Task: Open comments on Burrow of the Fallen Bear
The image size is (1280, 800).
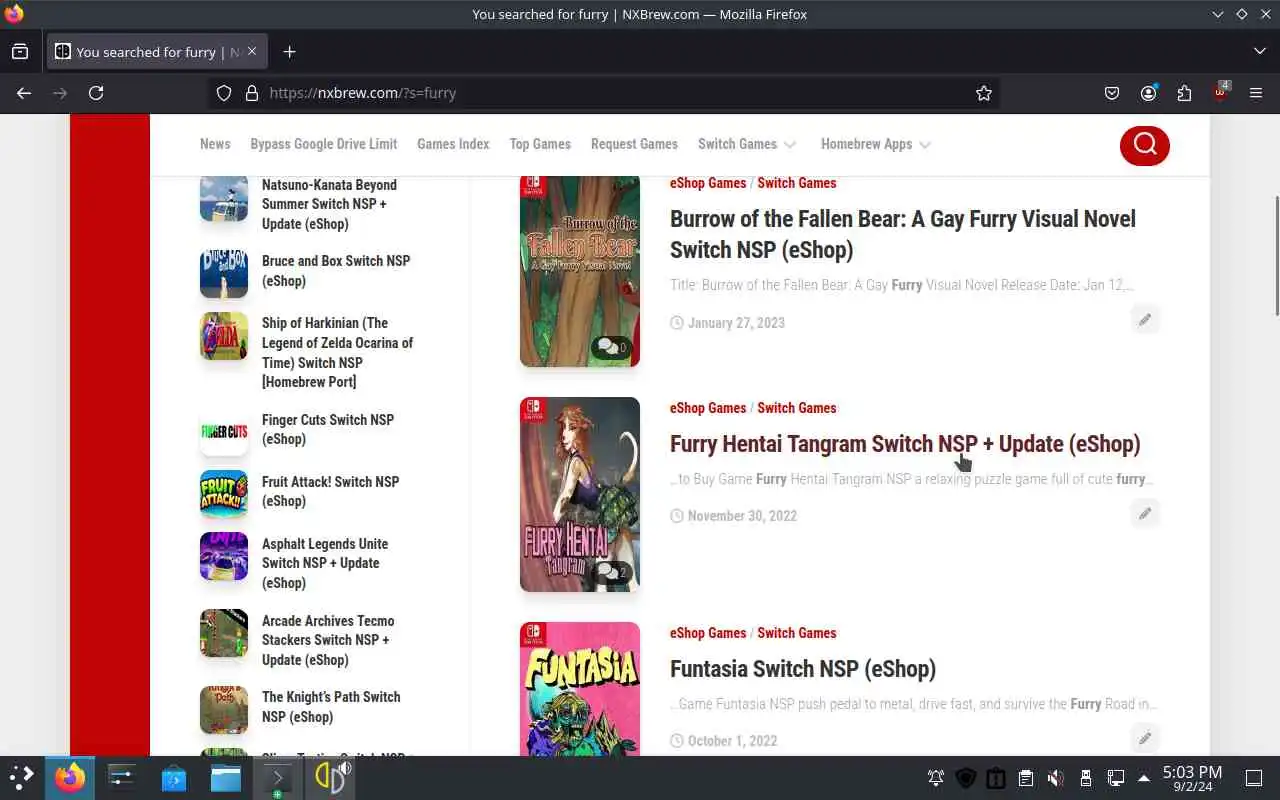Action: pos(611,347)
